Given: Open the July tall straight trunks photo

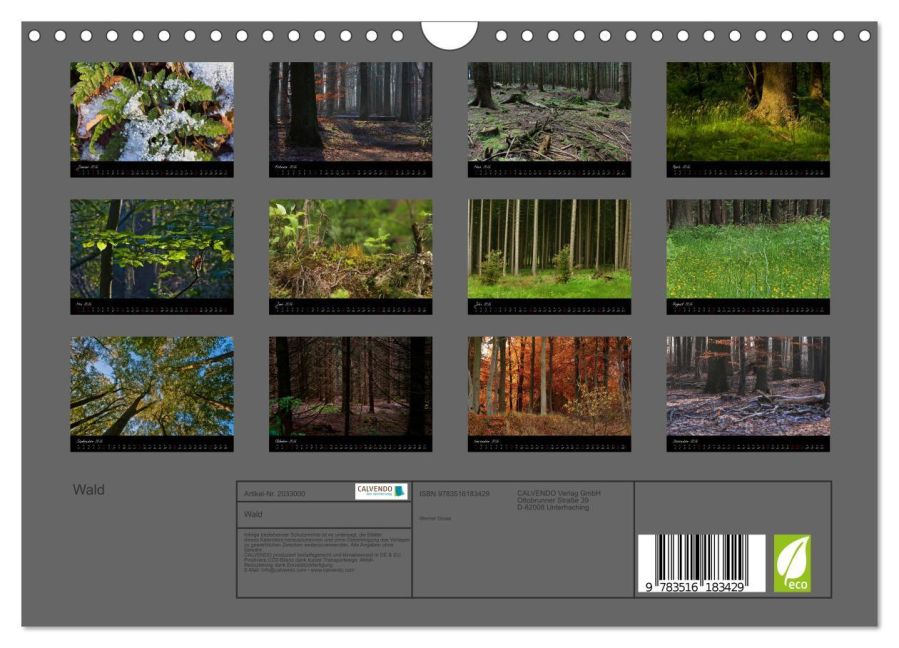Looking at the screenshot, I should [x=549, y=249].
